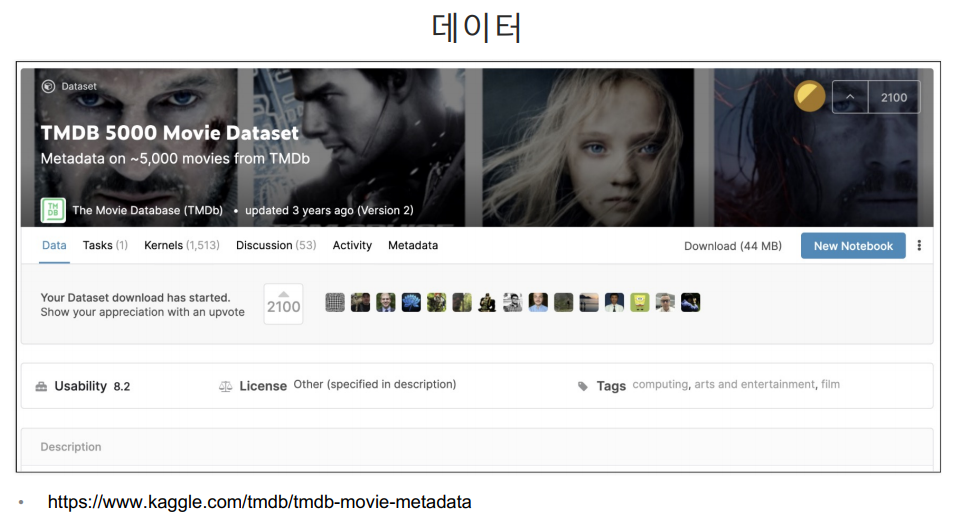Open the yellow SpongeBob voter avatar
The height and width of the screenshot is (513, 956).
click(640, 302)
